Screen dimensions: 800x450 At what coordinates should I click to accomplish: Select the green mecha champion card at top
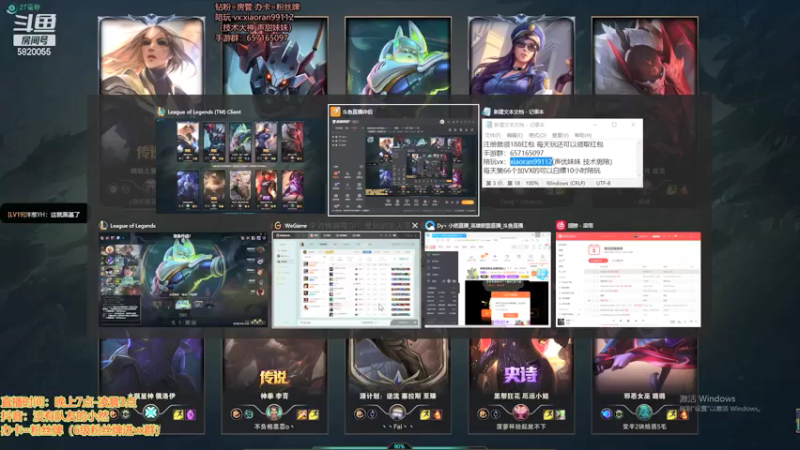(398, 55)
